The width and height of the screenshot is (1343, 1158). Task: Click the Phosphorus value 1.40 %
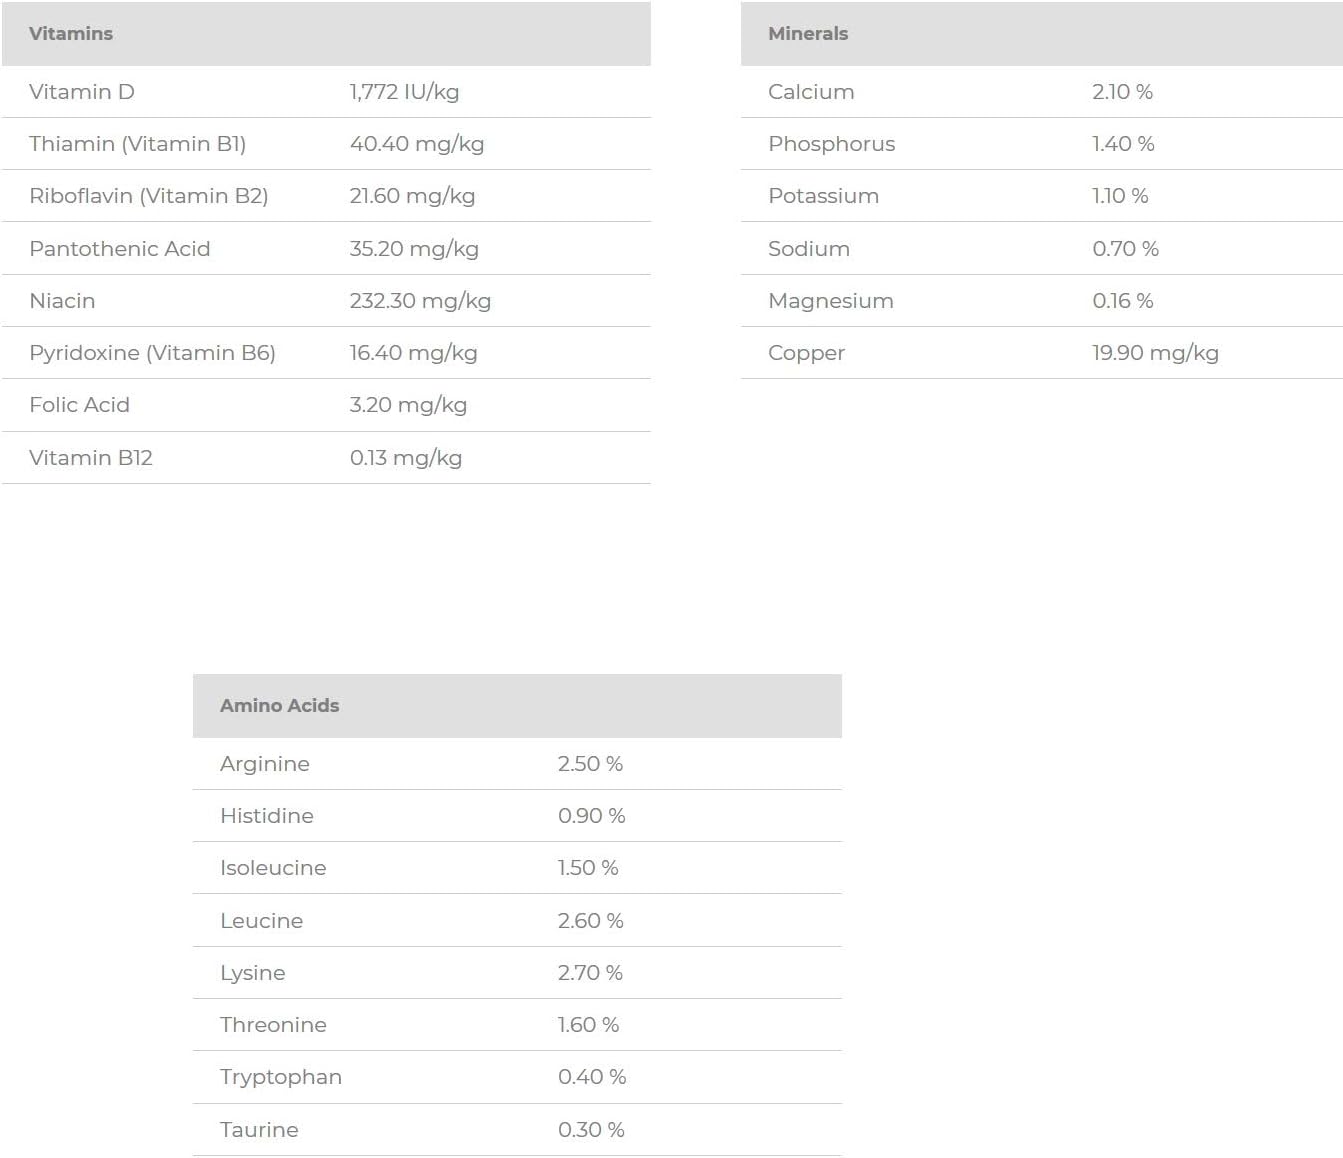[x=1123, y=144]
